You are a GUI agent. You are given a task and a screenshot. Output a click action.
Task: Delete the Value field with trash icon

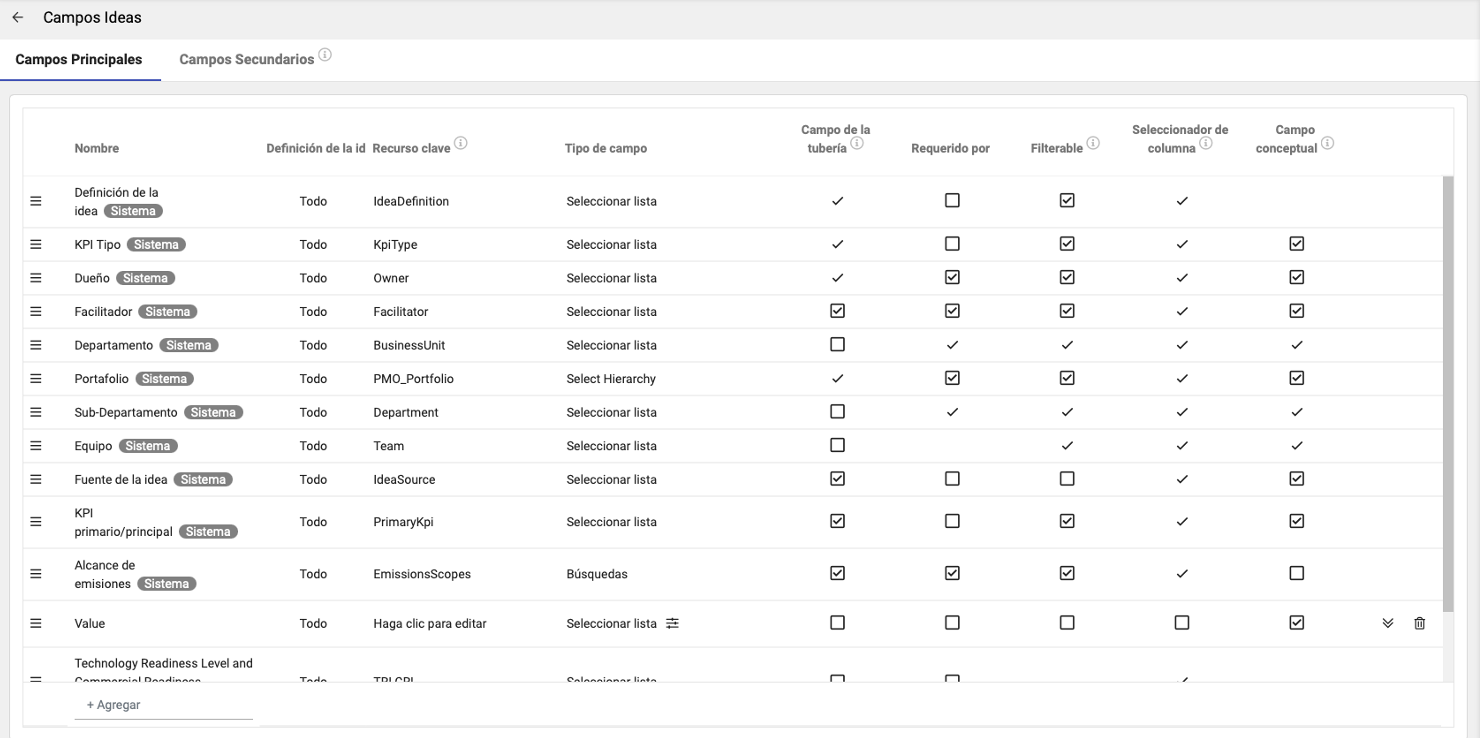click(1420, 623)
